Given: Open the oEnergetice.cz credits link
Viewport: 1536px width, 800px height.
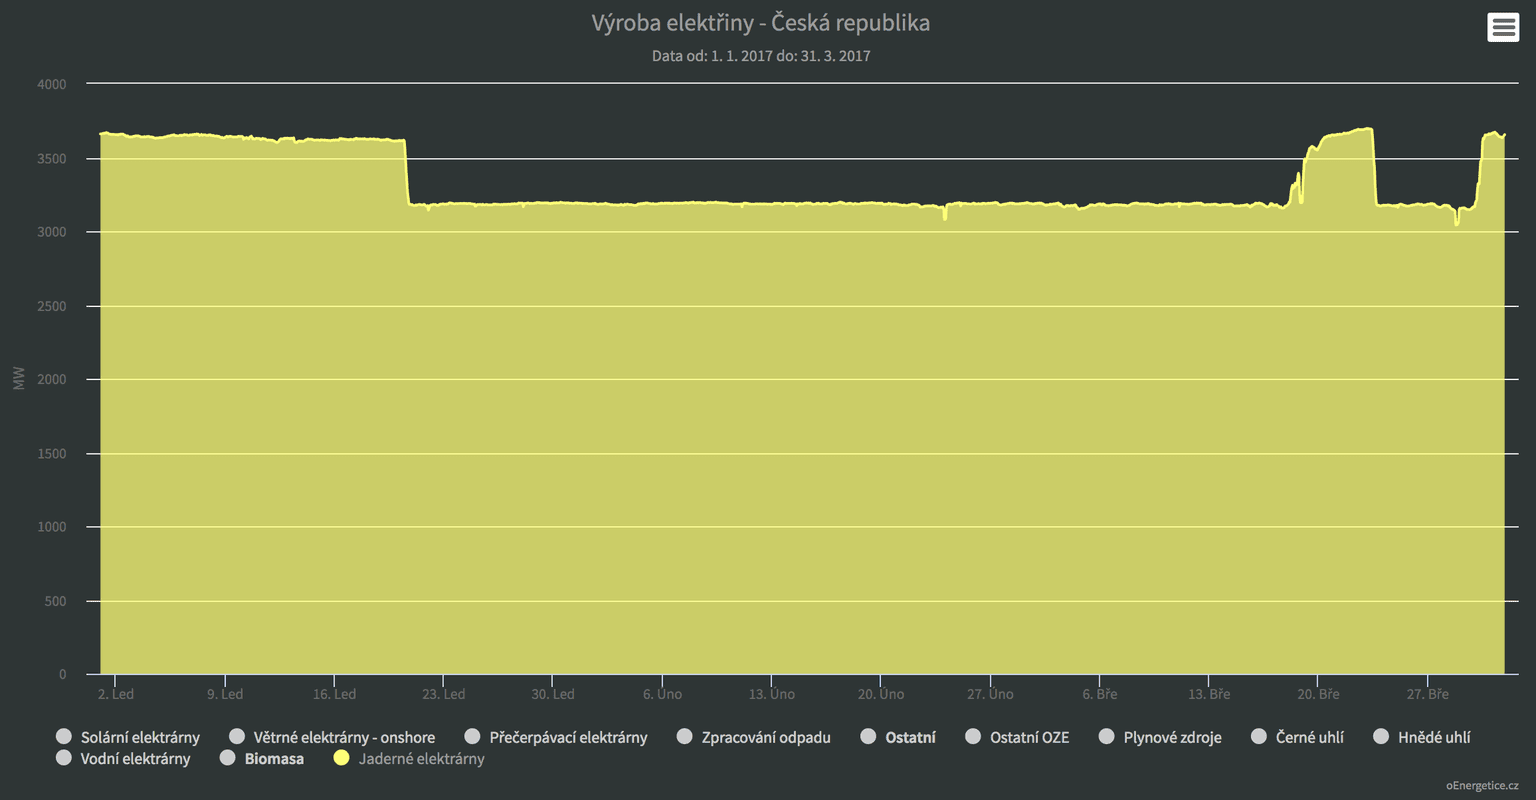Looking at the screenshot, I should click(1482, 786).
